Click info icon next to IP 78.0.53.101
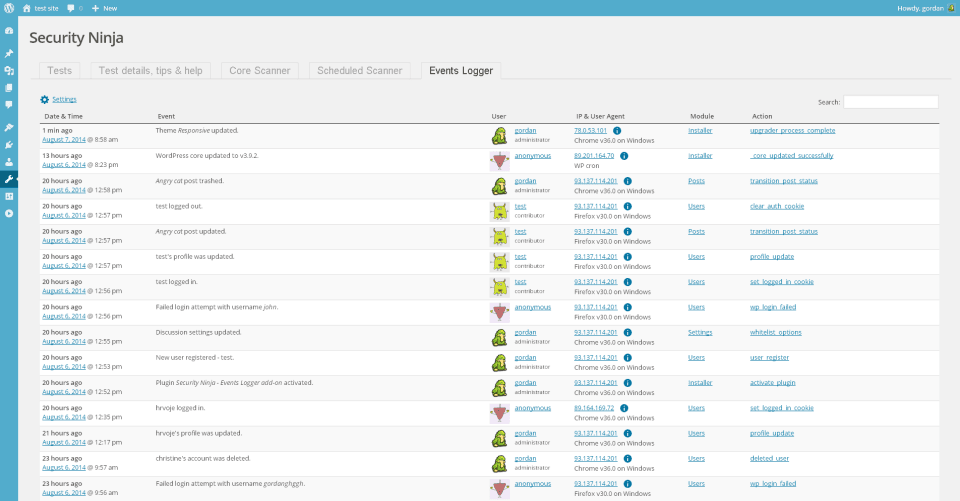The width and height of the screenshot is (960, 501). pos(617,130)
